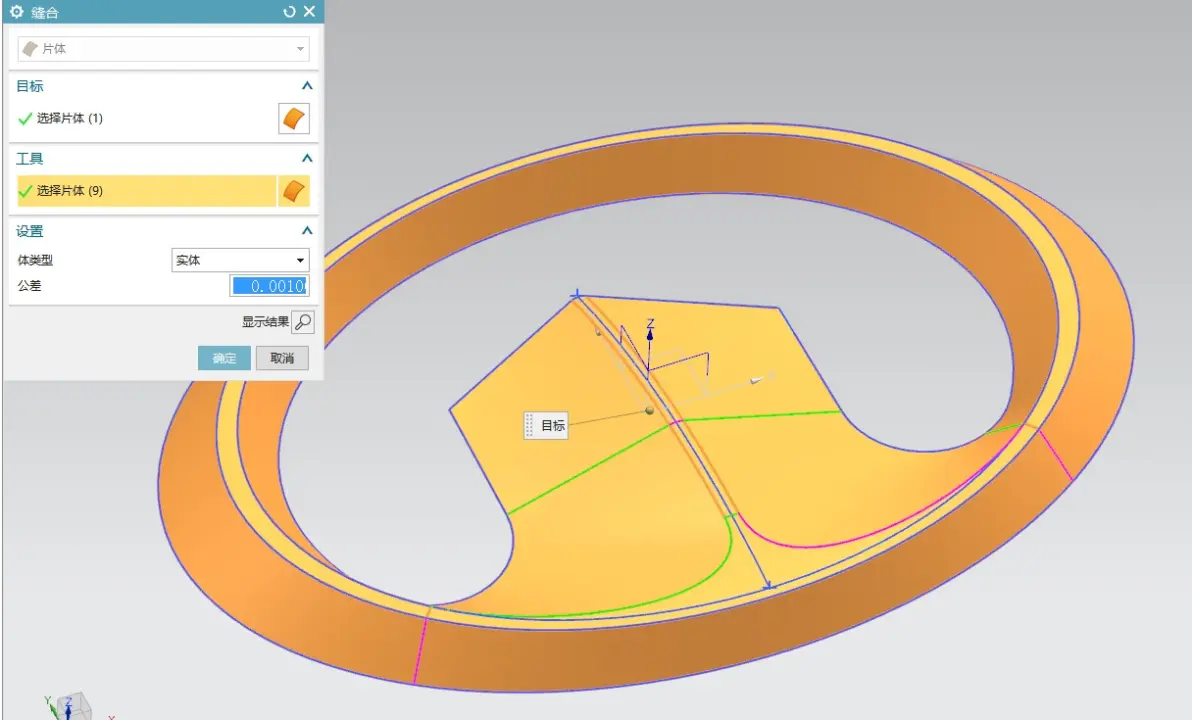Screen dimensions: 1192x720
Task: Click the 缝合 dialog title
Action: [x=45, y=12]
